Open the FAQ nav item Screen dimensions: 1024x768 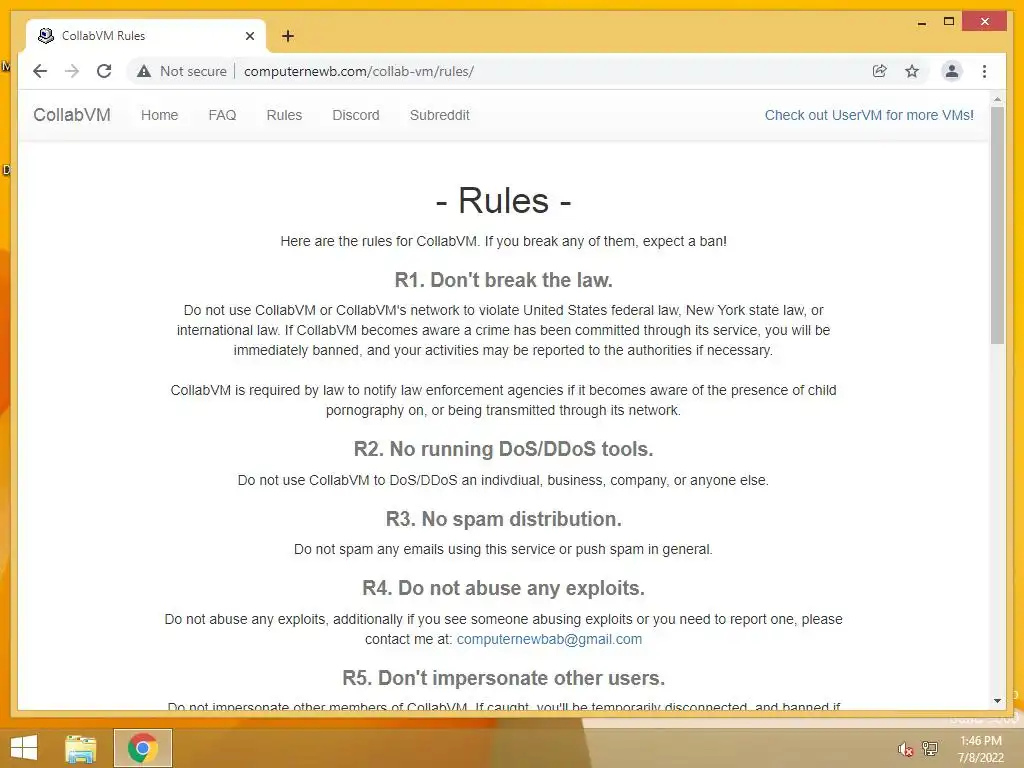[222, 115]
